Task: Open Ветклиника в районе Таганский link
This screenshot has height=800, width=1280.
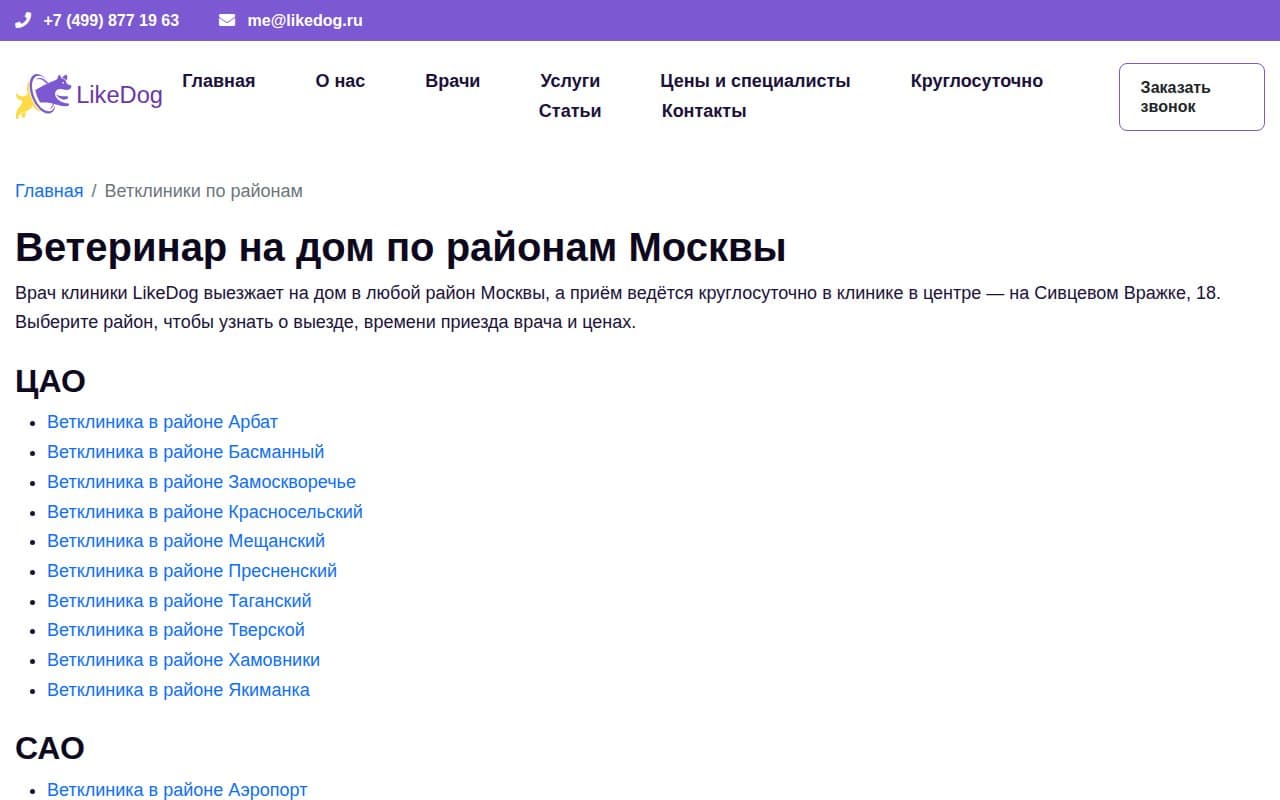Action: 180,601
